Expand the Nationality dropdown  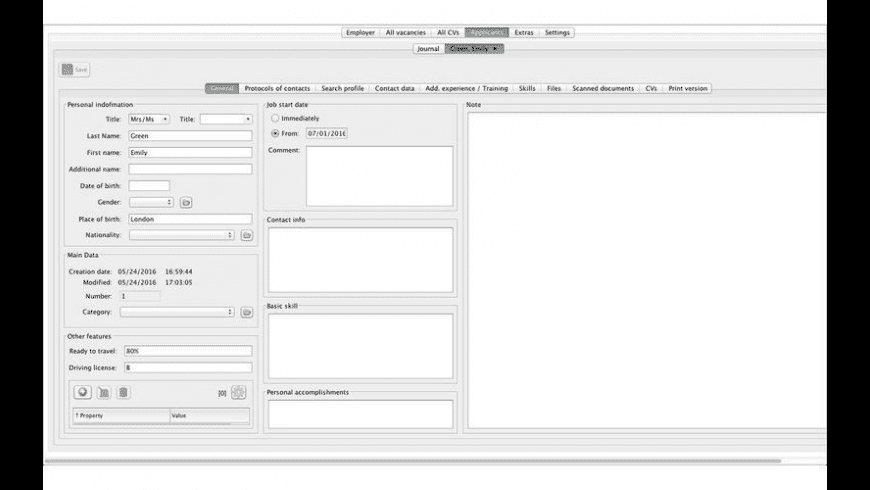tap(181, 235)
